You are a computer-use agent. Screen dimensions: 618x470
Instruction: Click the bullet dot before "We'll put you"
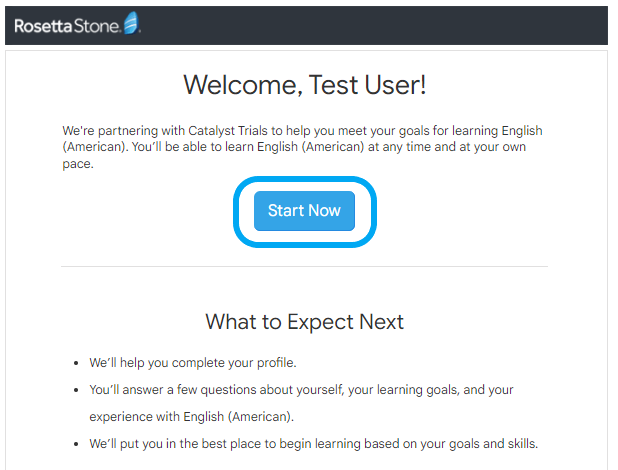[77, 444]
